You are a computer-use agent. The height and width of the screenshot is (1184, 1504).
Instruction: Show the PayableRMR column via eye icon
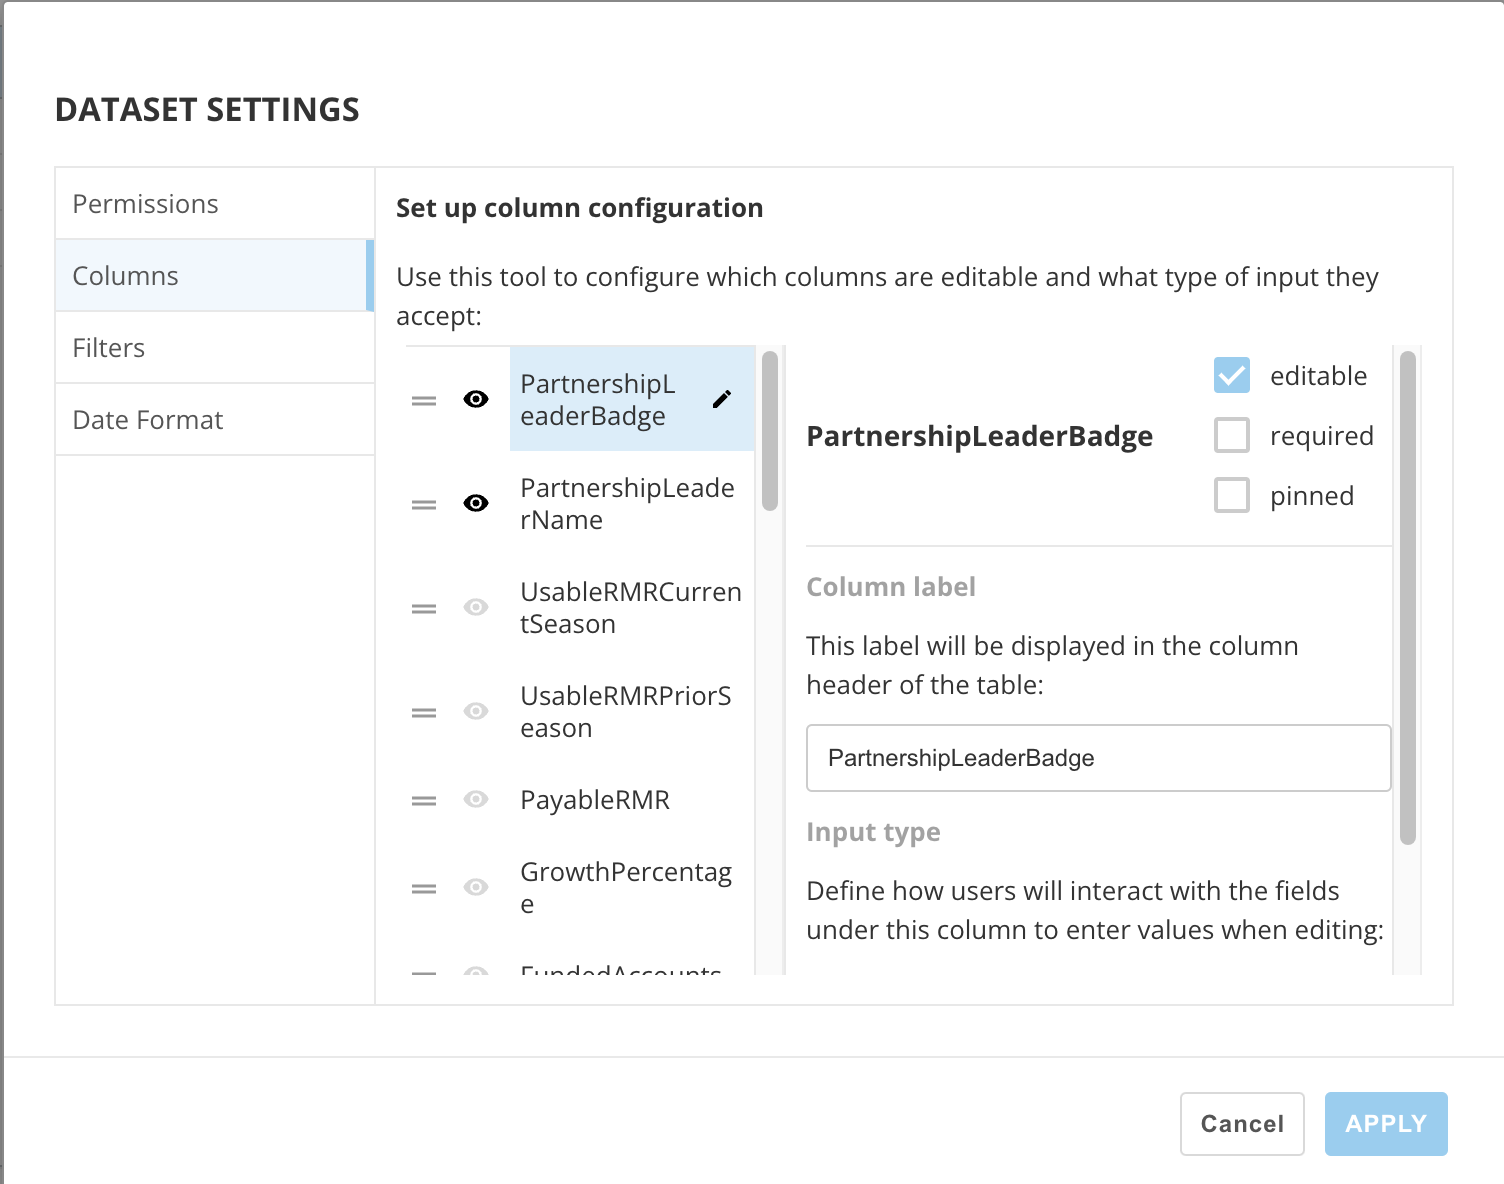pyautogui.click(x=476, y=799)
